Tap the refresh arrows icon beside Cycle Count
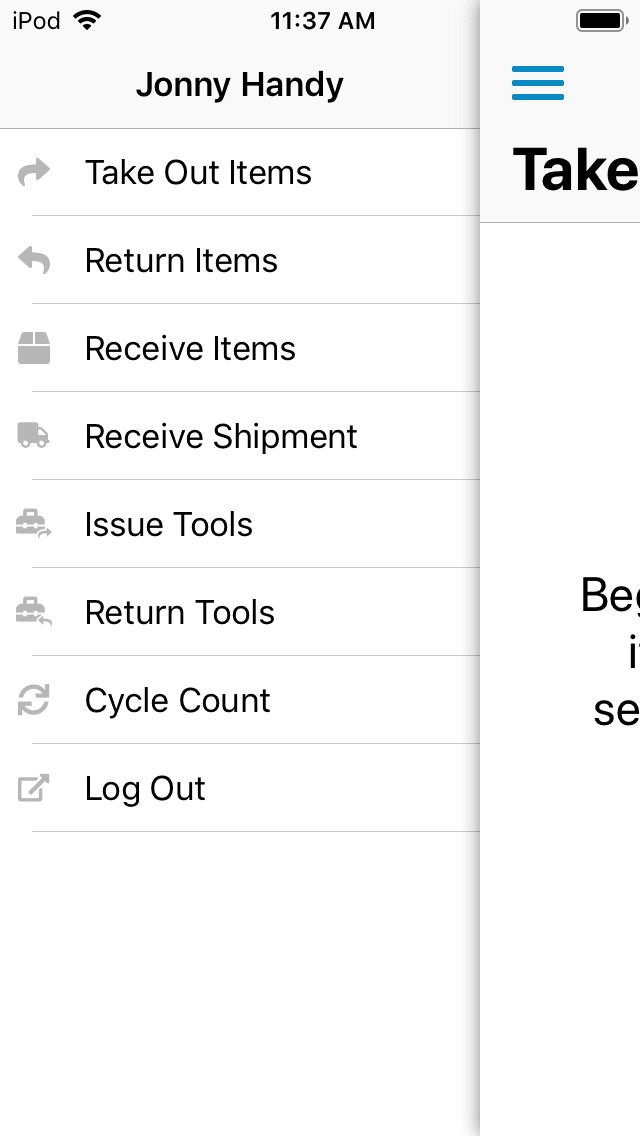The width and height of the screenshot is (640, 1136). 34,701
